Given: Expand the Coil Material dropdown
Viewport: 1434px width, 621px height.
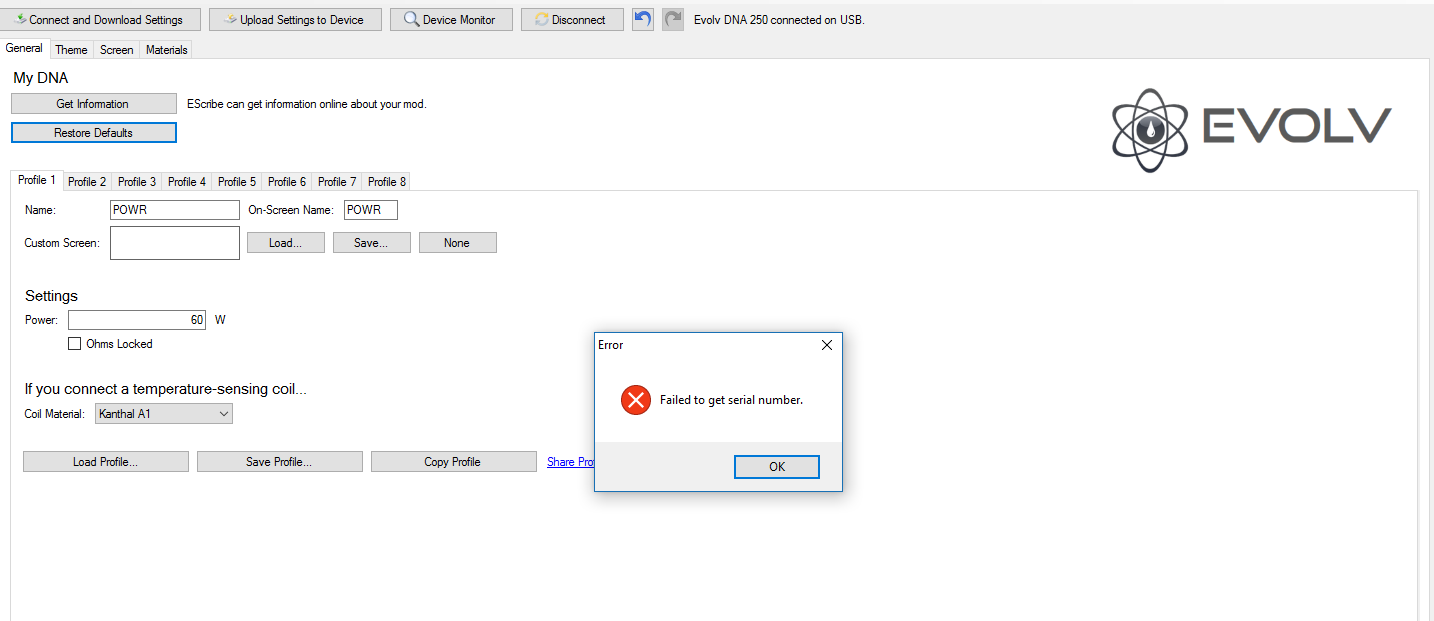Looking at the screenshot, I should tap(164, 414).
